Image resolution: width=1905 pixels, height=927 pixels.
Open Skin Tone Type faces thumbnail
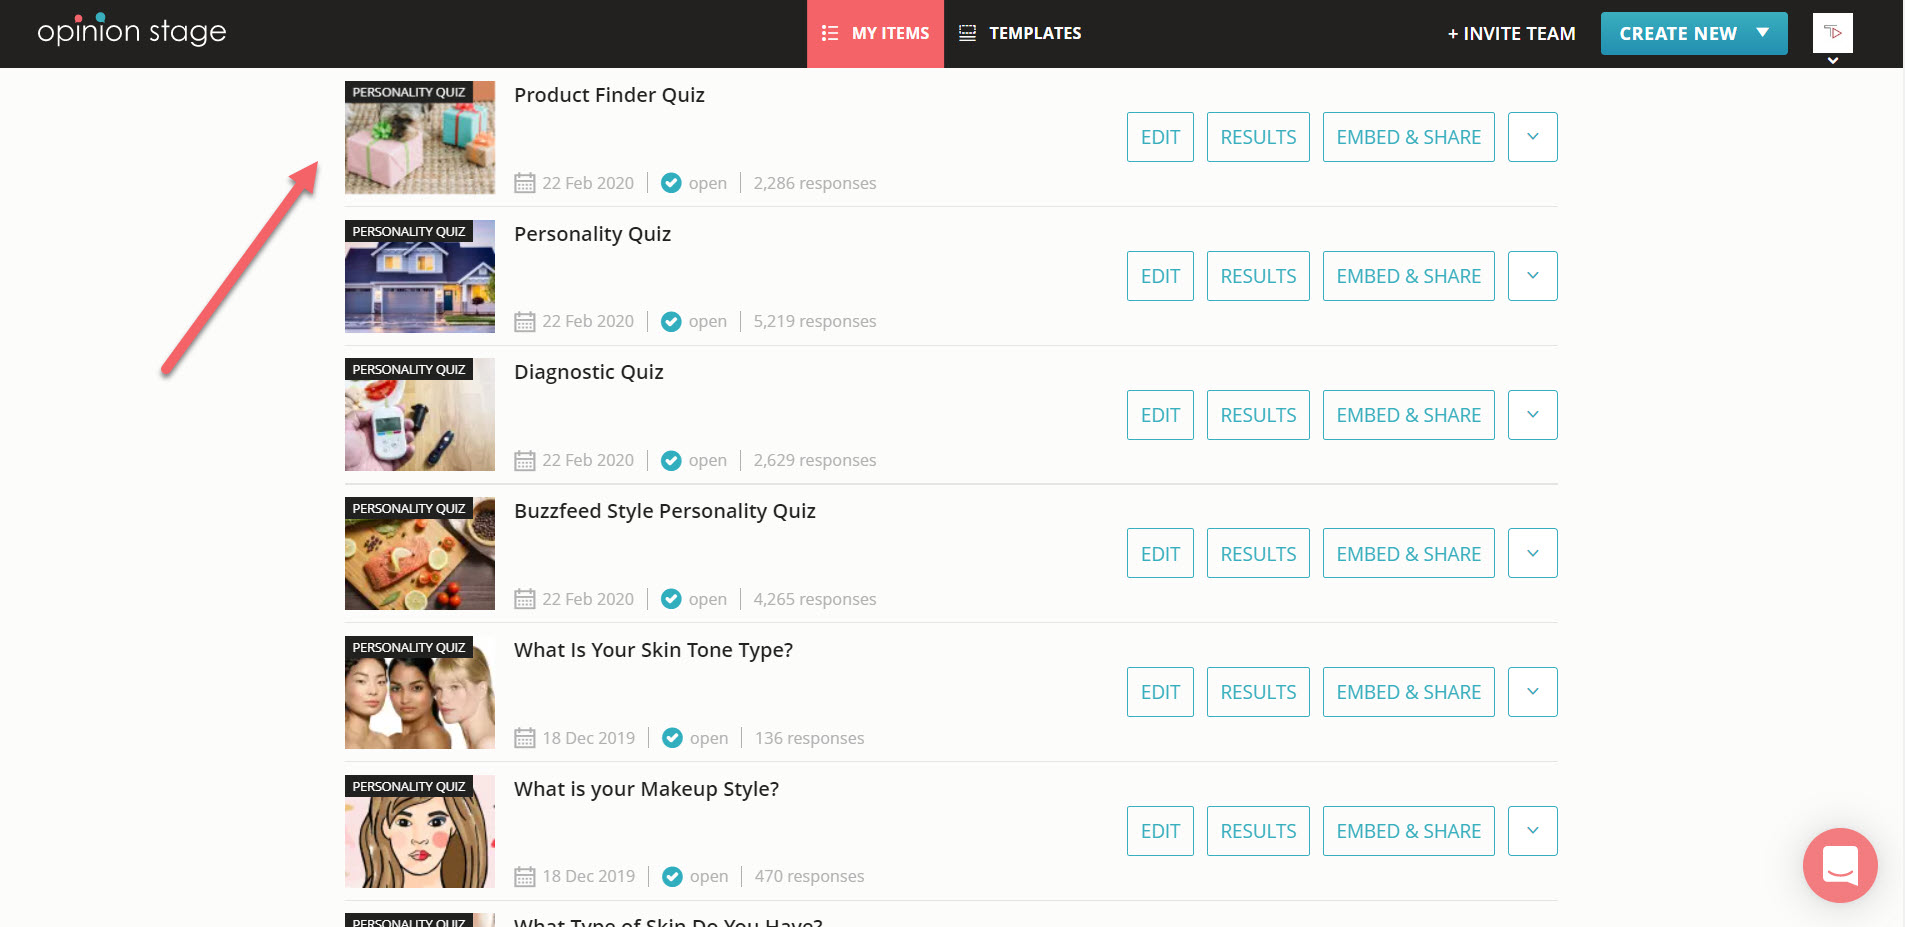(420, 692)
